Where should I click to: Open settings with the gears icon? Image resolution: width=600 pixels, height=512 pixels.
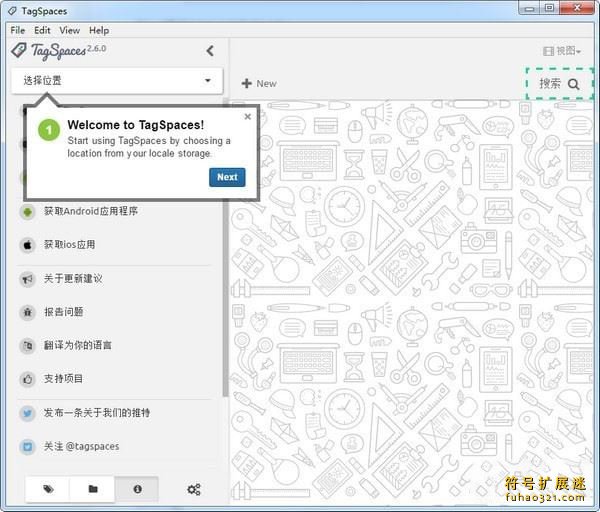pos(194,489)
